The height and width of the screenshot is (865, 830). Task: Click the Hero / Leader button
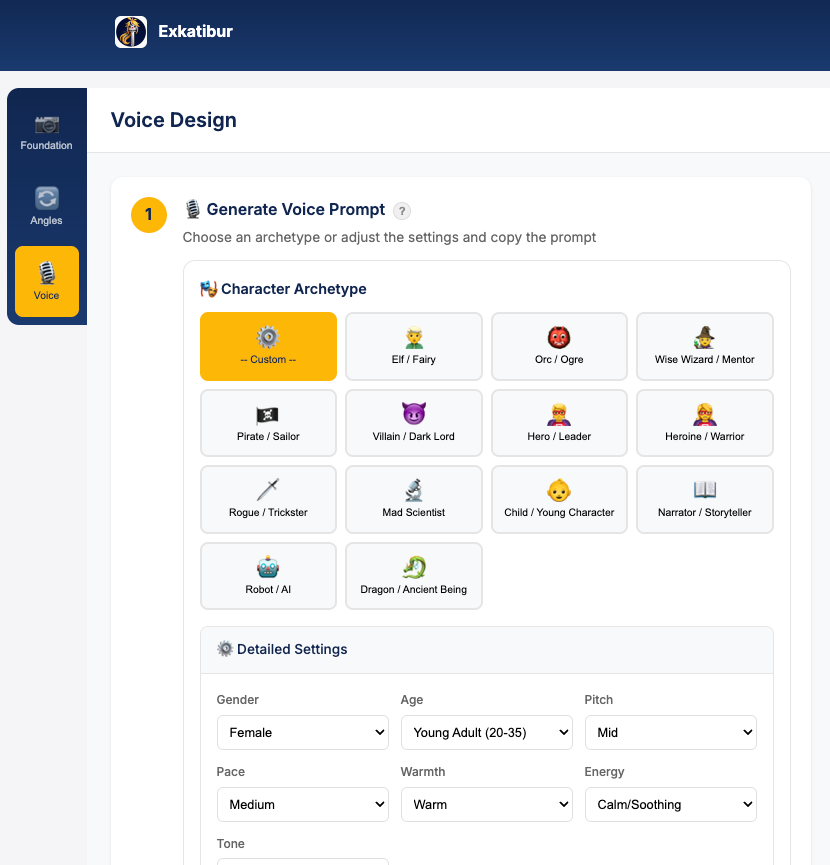[559, 423]
